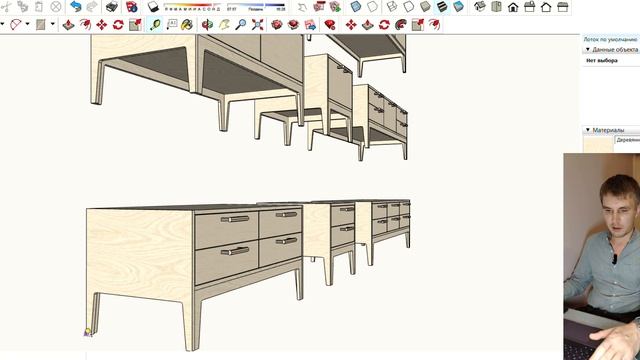Switch to Shaded style
The height and width of the screenshot is (360, 640).
coord(425,7)
